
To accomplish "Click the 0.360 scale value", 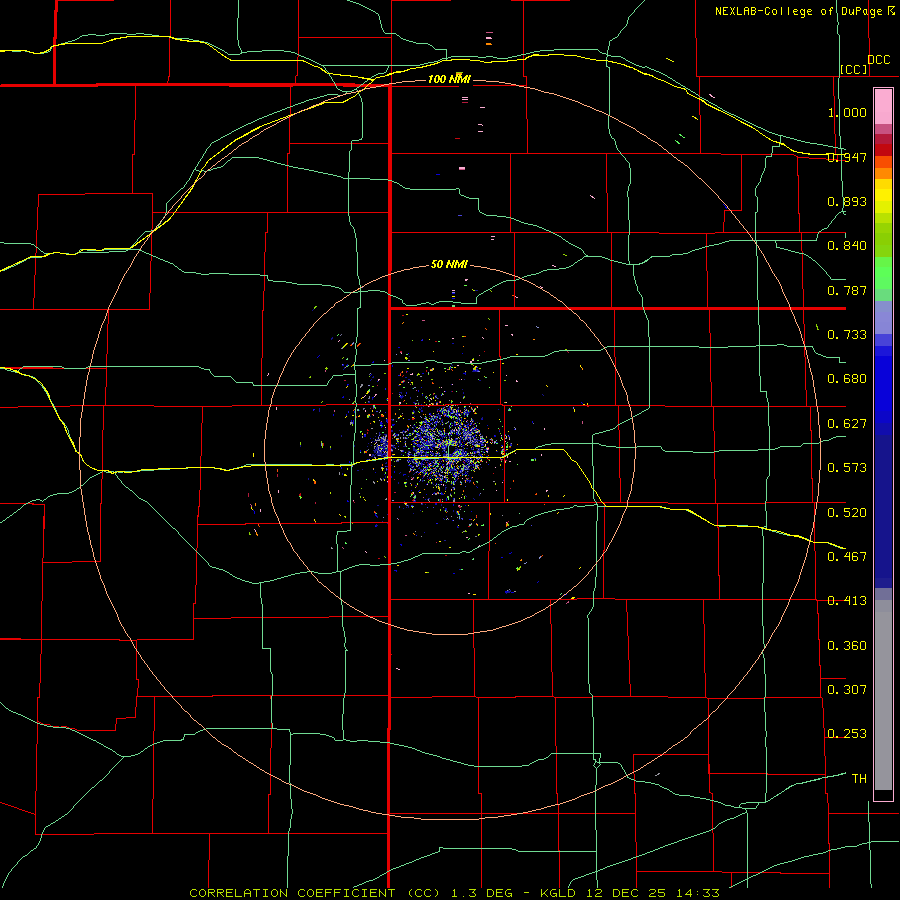I will pos(847,645).
